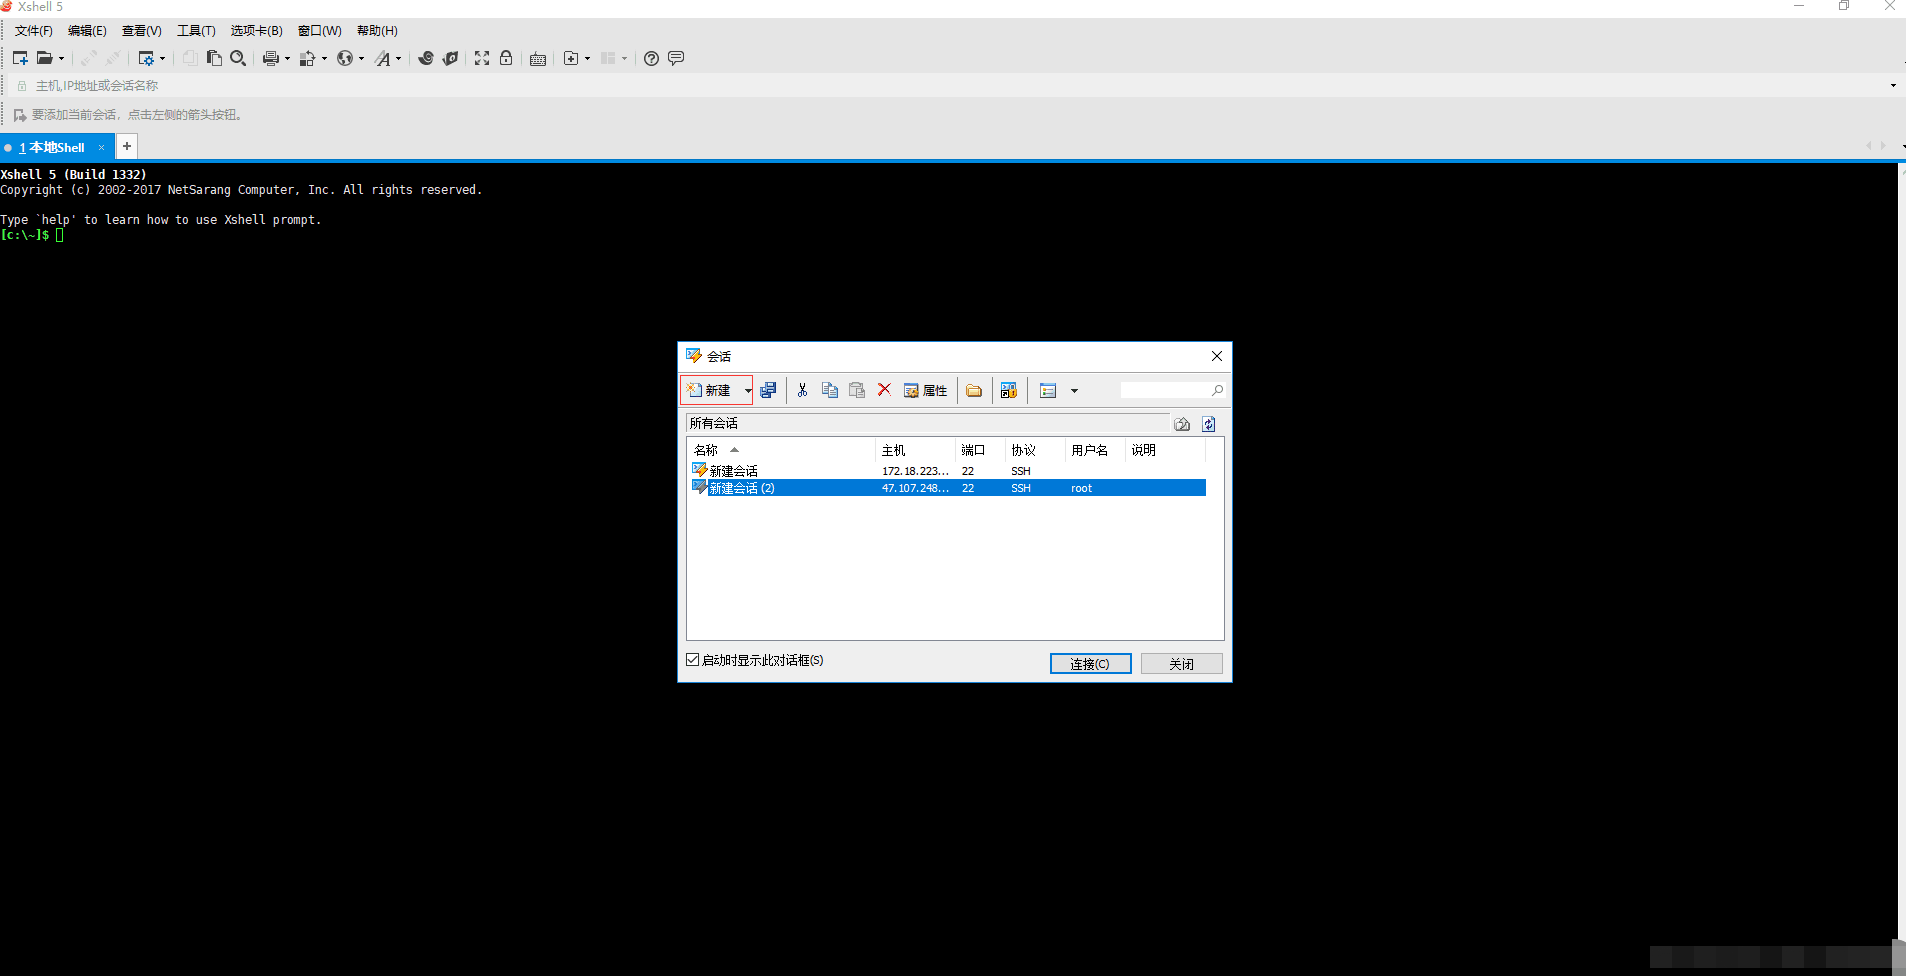The height and width of the screenshot is (976, 1906).
Task: Open the 帮助(H) menu
Action: 377,31
